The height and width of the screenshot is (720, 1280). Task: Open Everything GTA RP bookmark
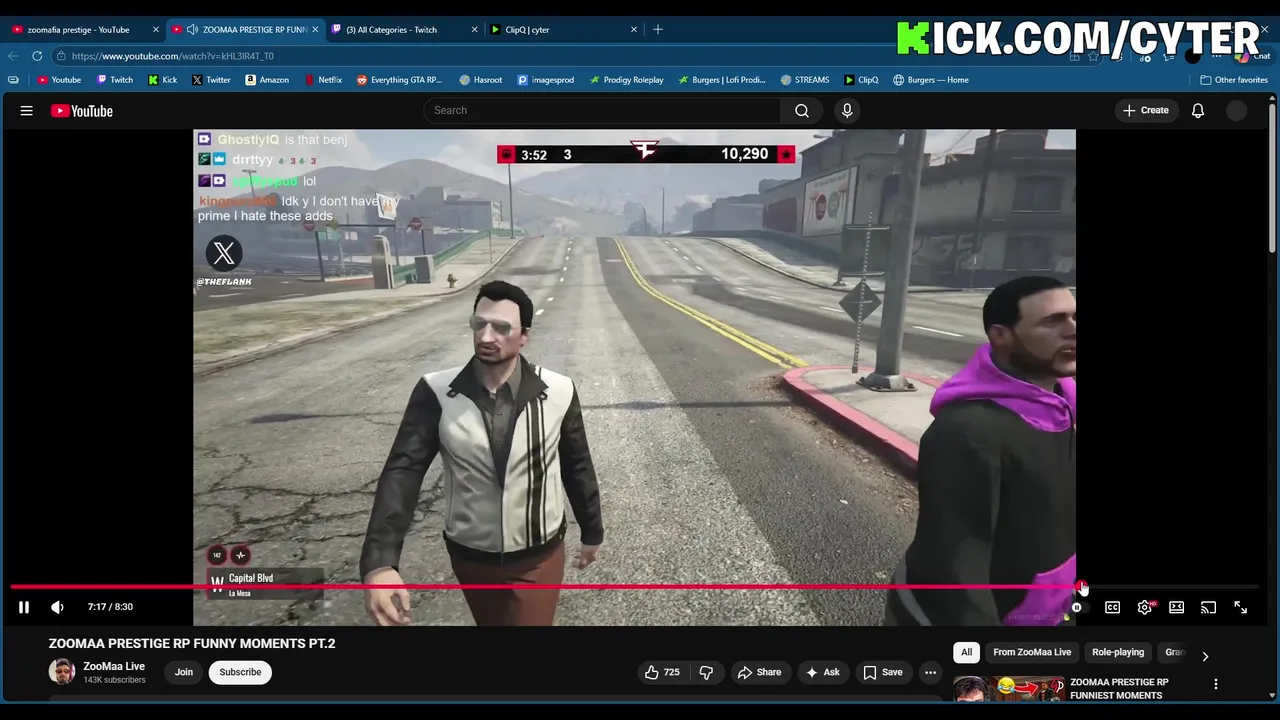tap(399, 80)
